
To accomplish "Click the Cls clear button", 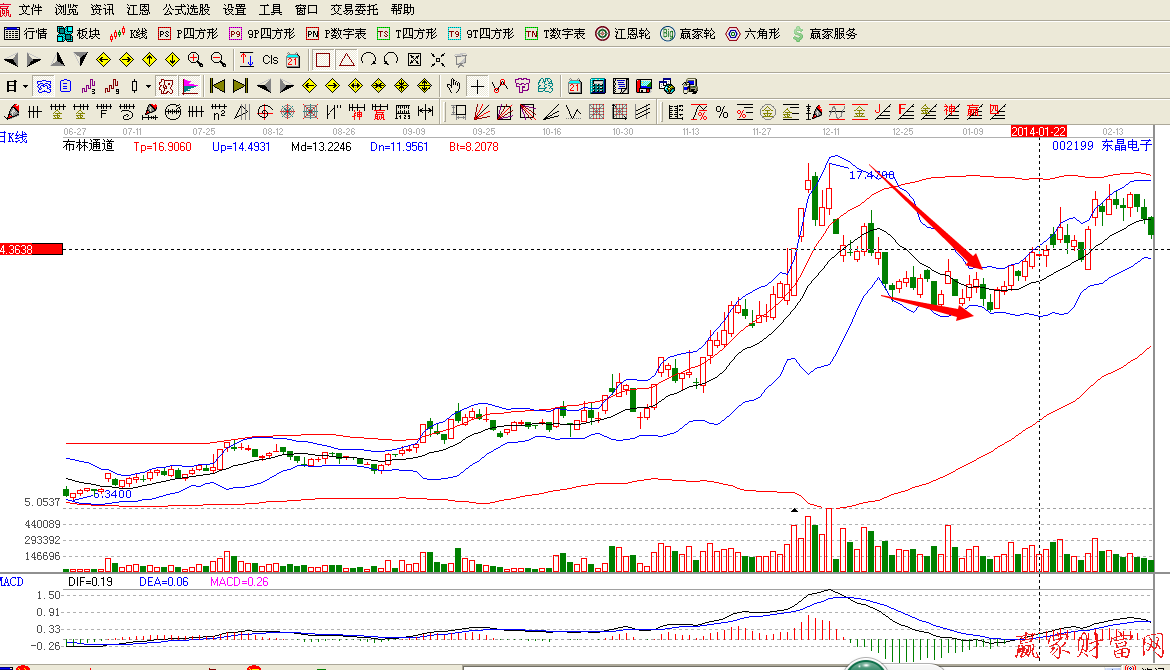I will tap(270, 59).
